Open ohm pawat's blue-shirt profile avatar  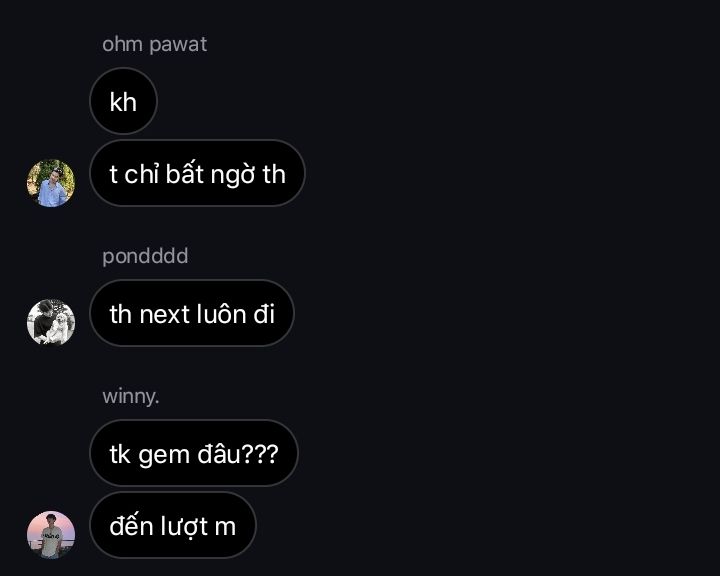[51, 183]
